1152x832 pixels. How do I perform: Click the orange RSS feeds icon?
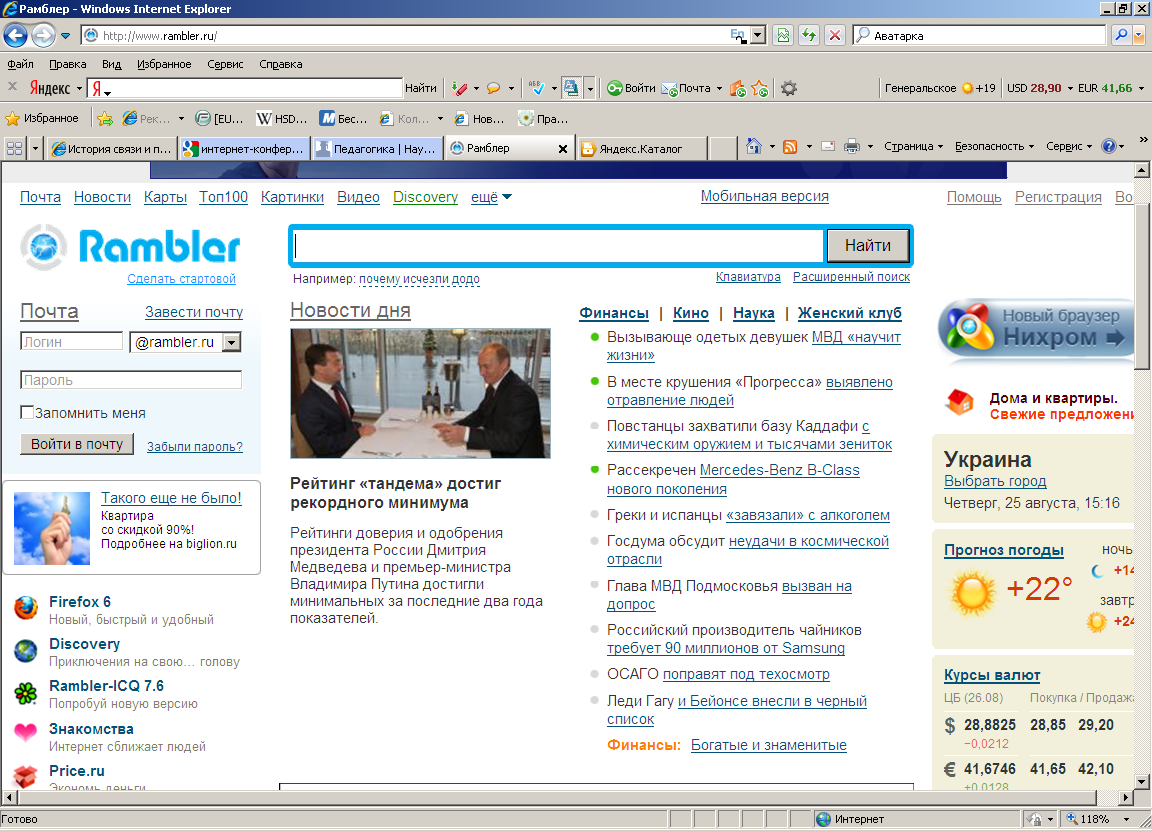click(790, 146)
